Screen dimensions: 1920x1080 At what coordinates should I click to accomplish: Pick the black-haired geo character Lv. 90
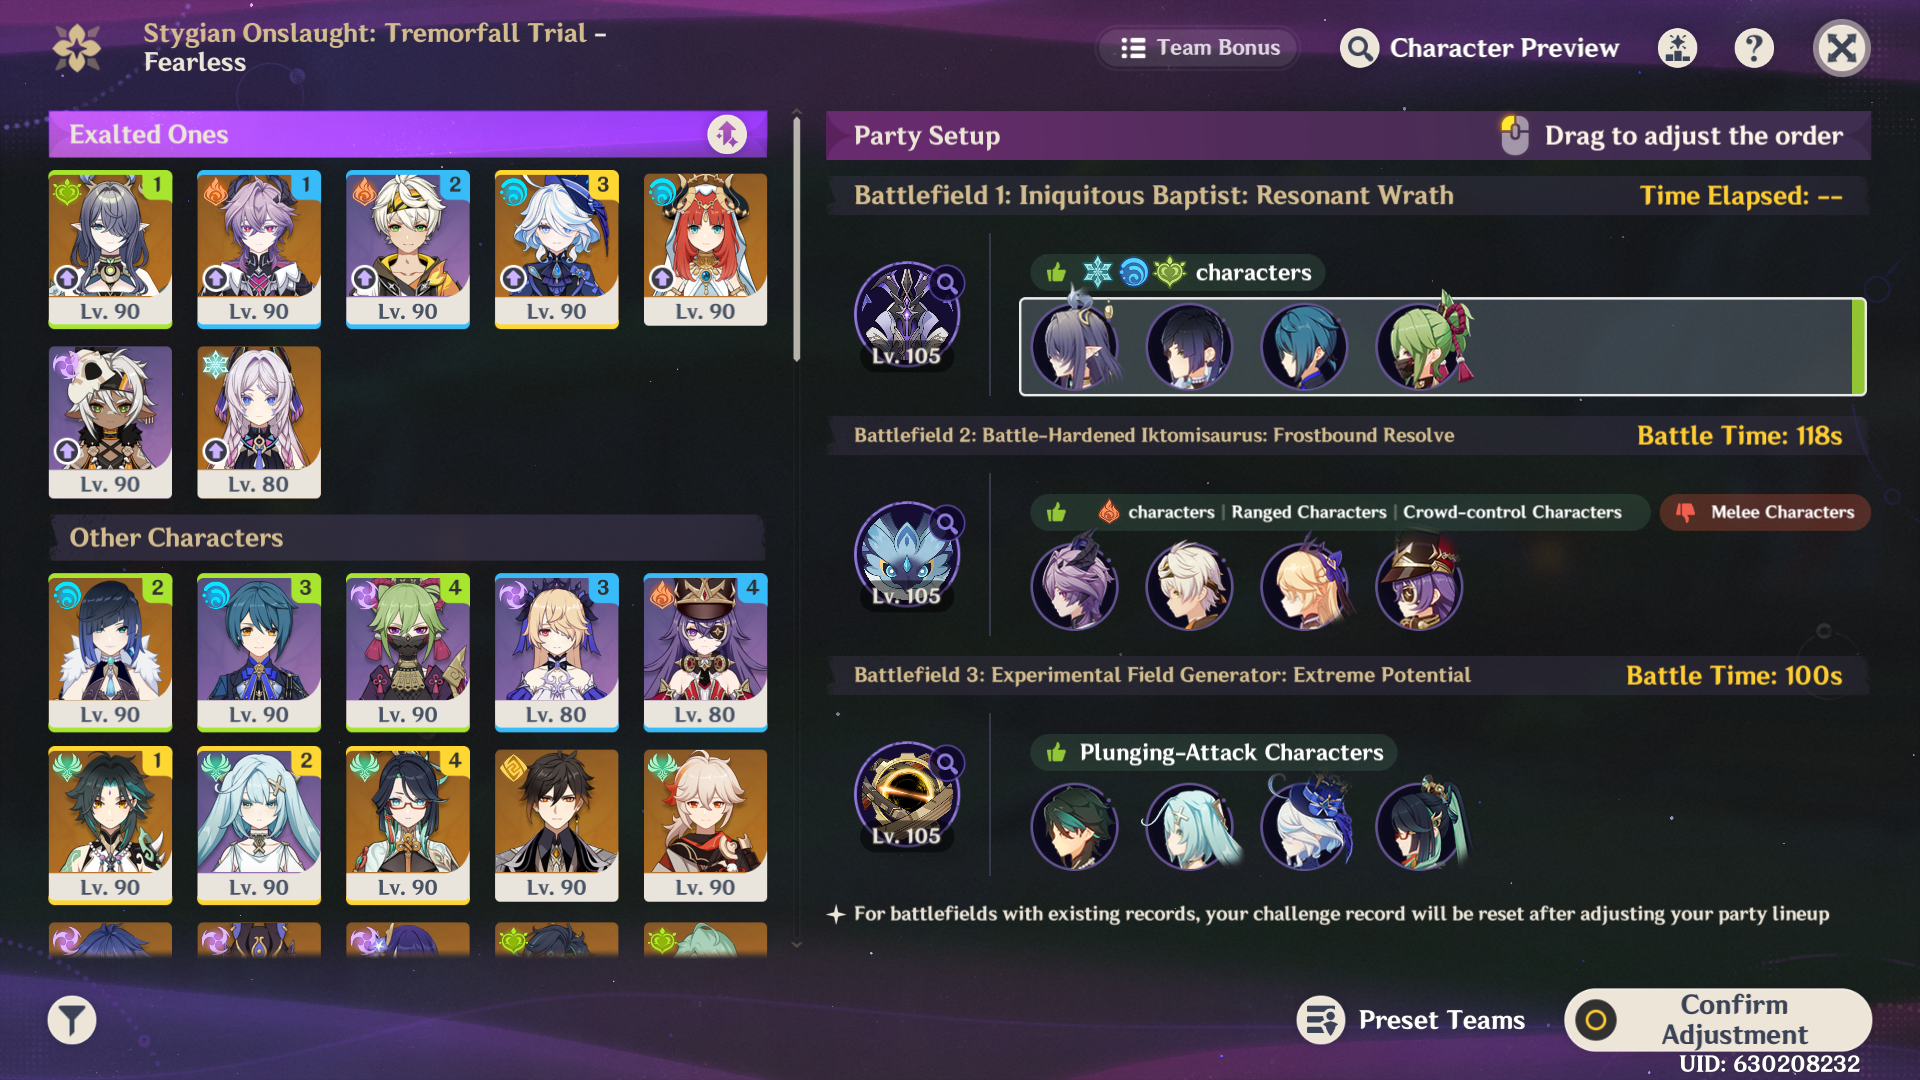[556, 825]
